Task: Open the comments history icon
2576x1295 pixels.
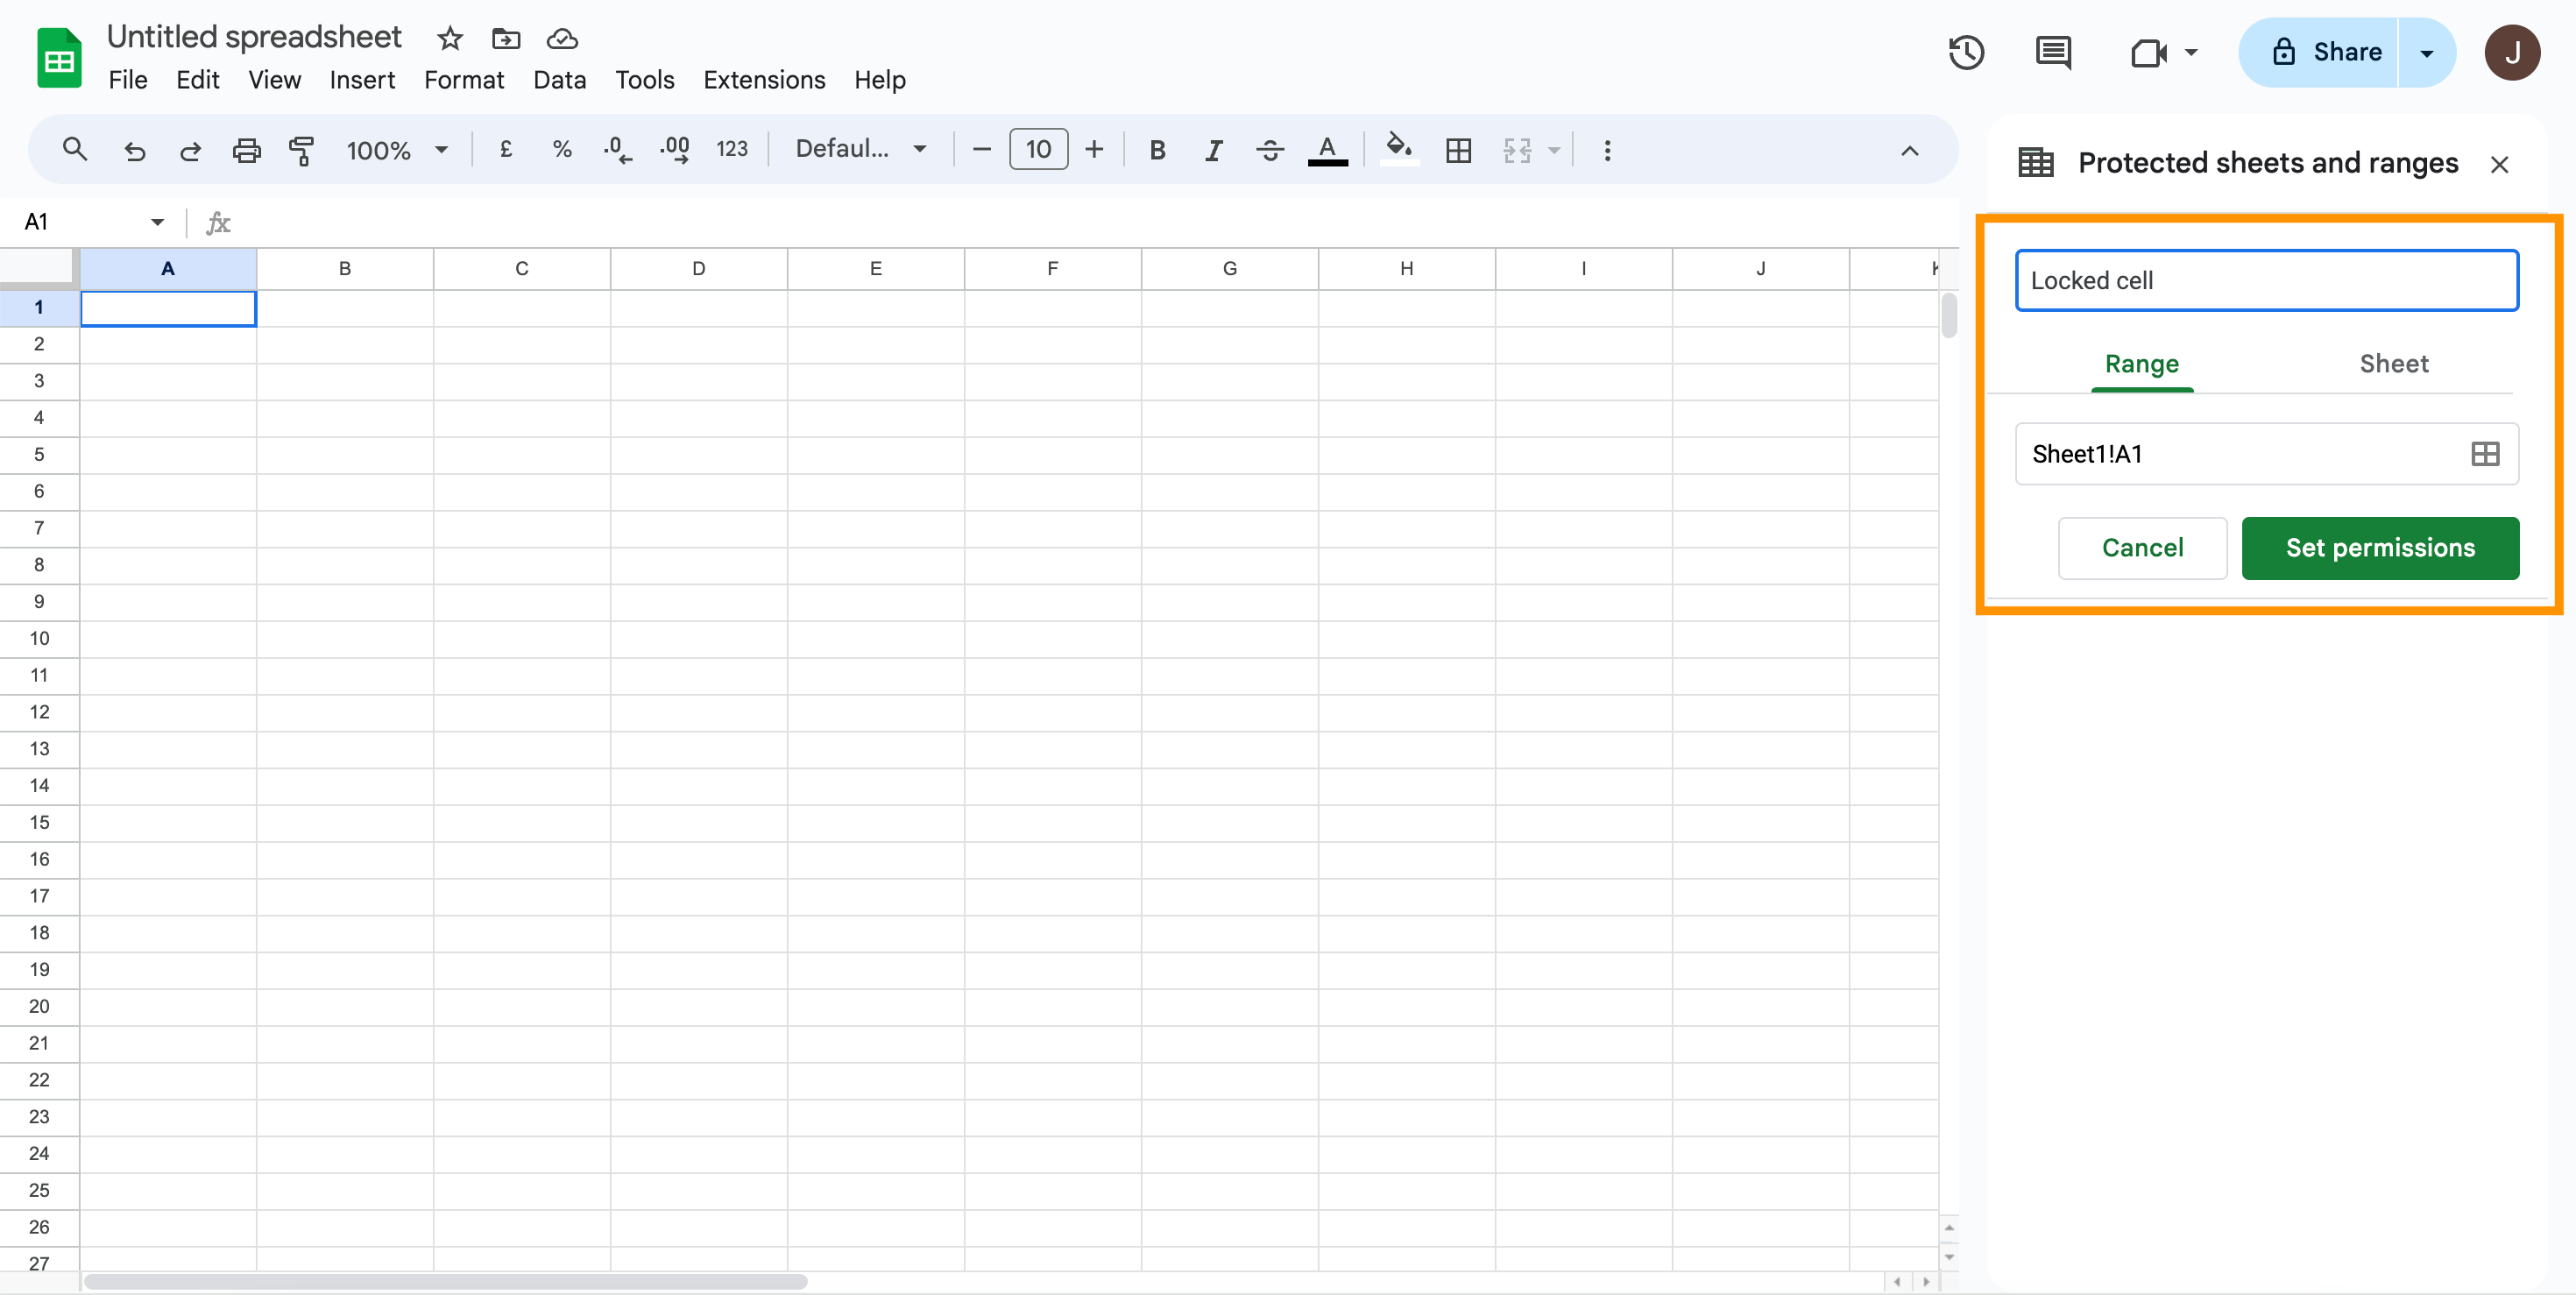Action: pos(2053,52)
